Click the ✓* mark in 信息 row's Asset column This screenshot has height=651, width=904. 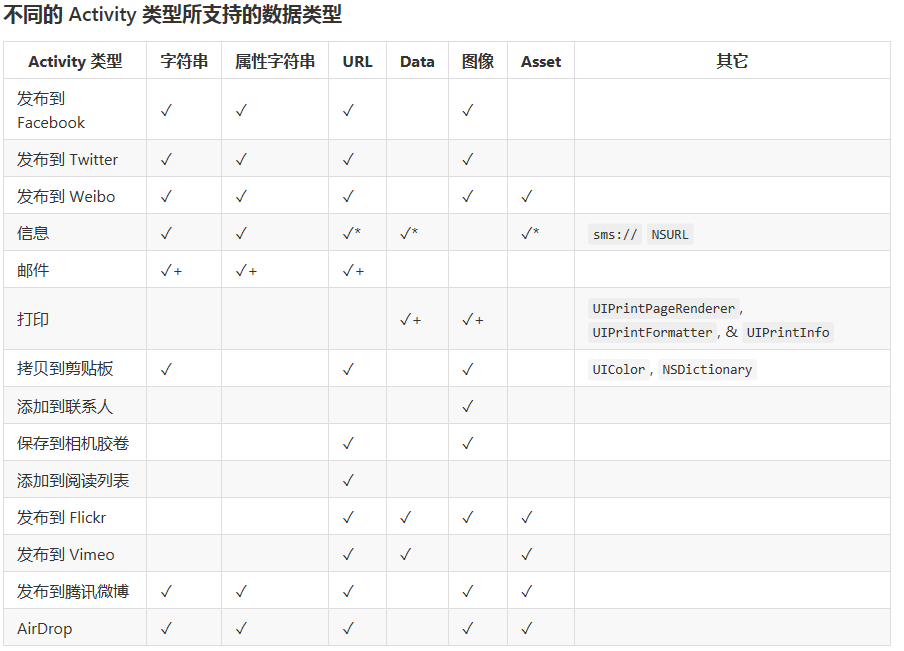[530, 233]
